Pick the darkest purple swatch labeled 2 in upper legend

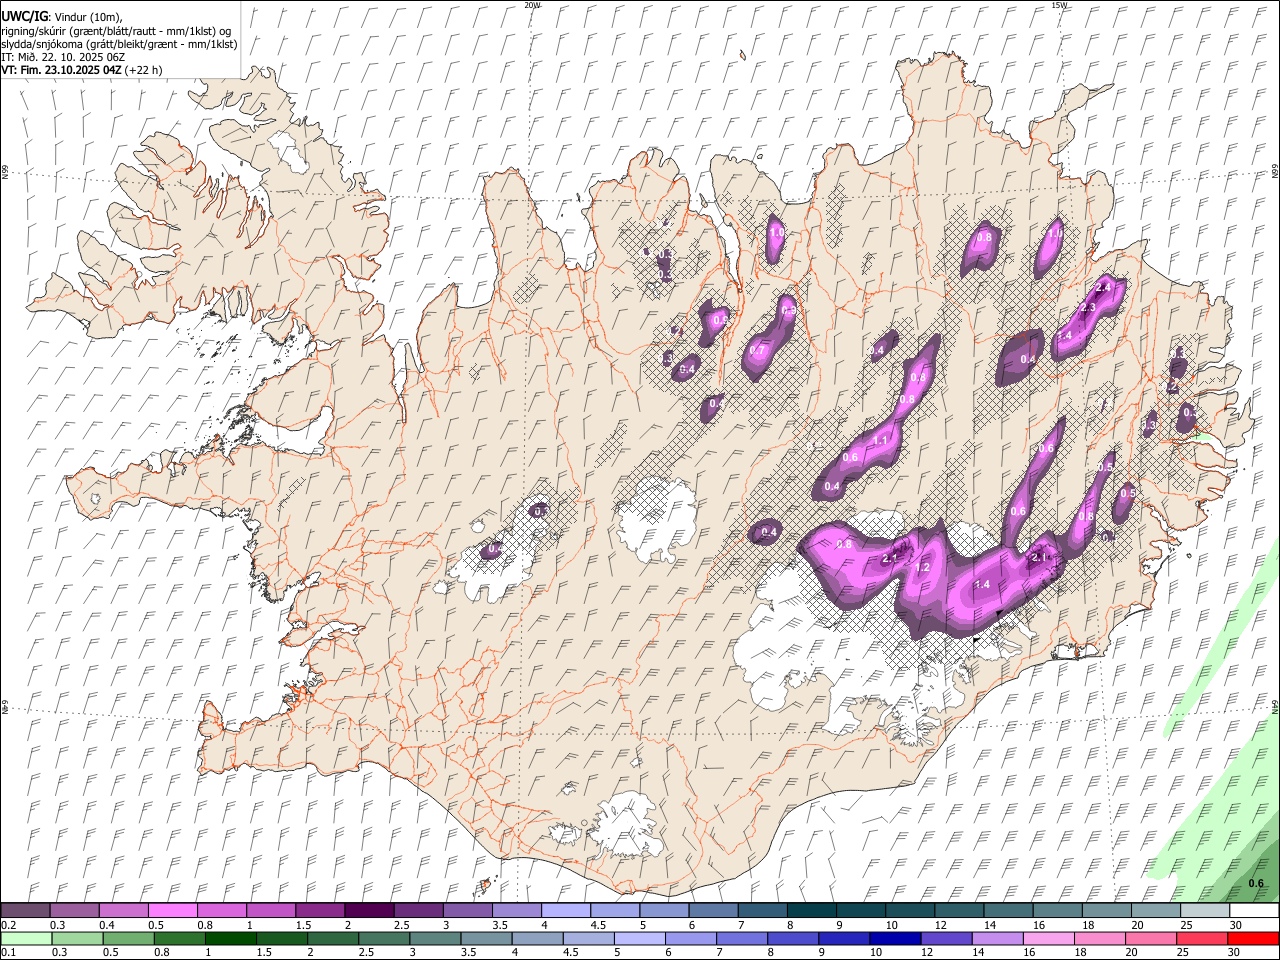[368, 911]
